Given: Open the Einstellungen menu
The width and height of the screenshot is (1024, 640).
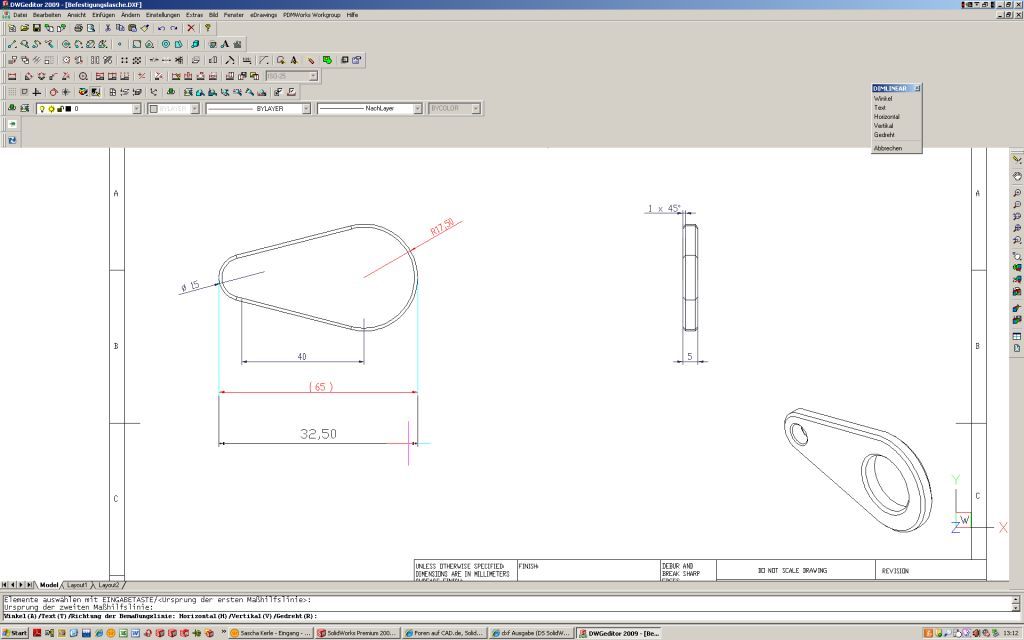Looking at the screenshot, I should pos(163,14).
